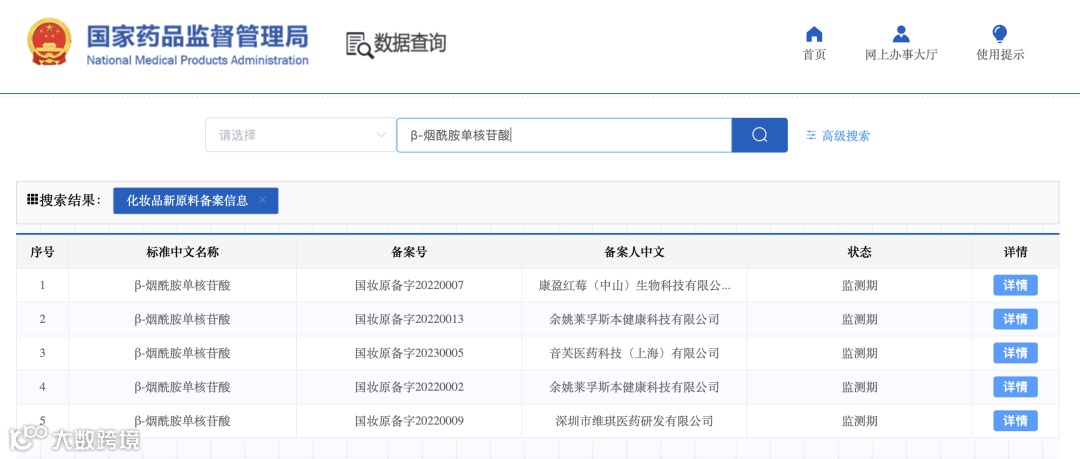Click the blue magnifier search button
Viewport: 1080px width, 459px height.
[760, 135]
